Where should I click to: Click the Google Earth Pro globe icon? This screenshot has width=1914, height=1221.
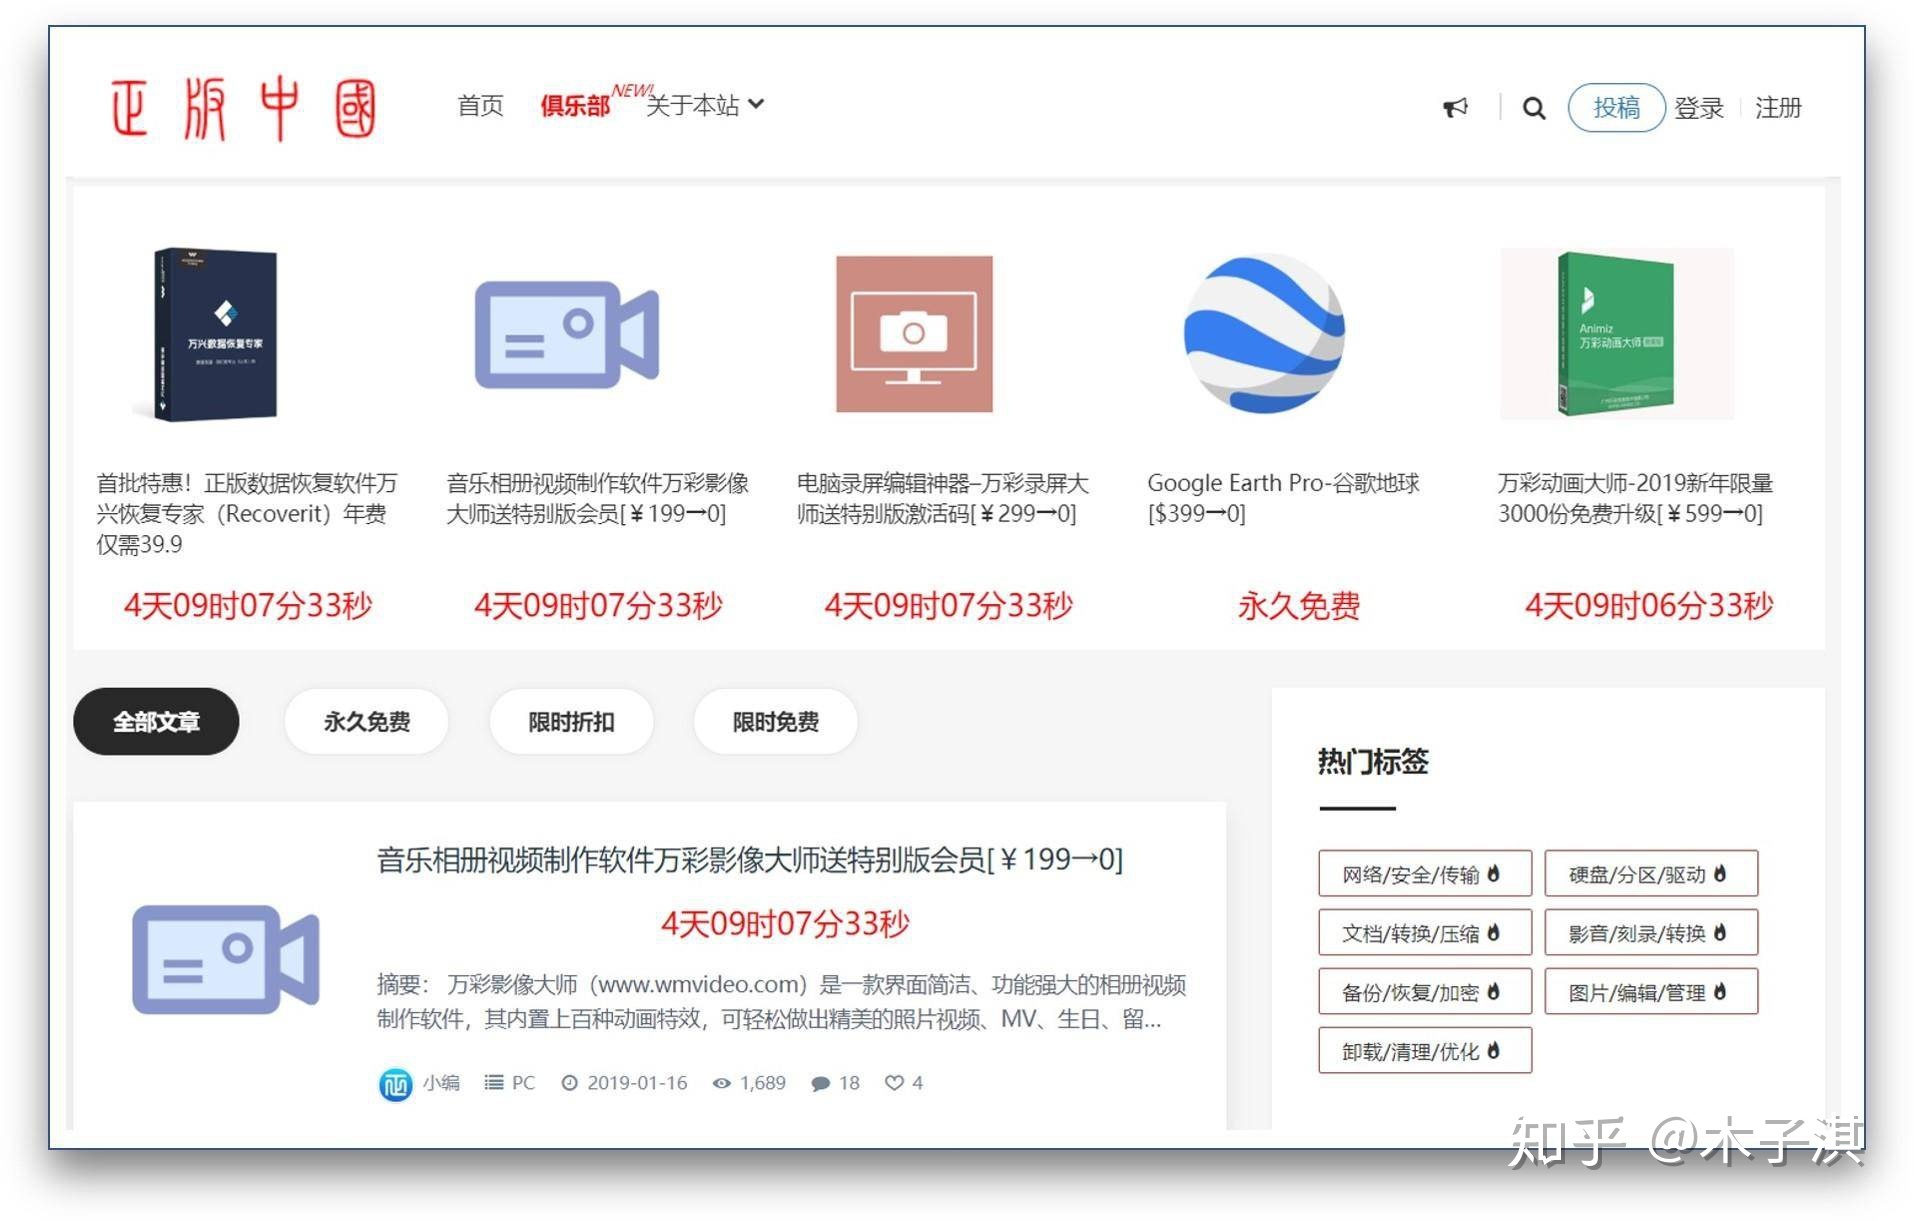tap(1264, 333)
